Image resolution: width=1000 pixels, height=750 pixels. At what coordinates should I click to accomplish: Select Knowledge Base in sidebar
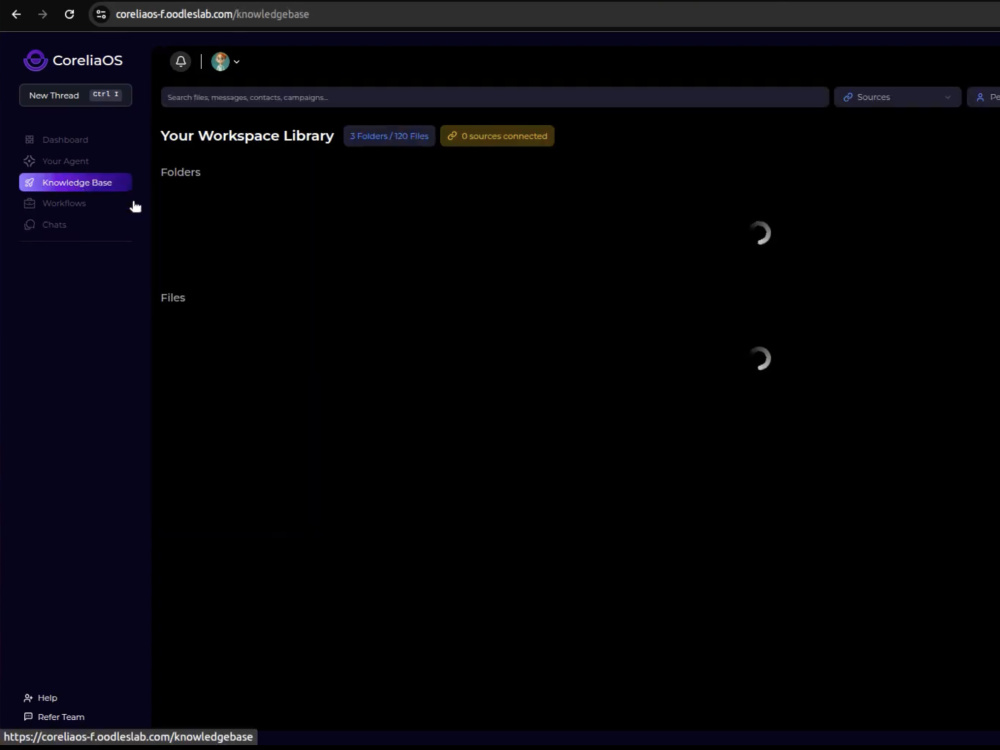pos(75,182)
